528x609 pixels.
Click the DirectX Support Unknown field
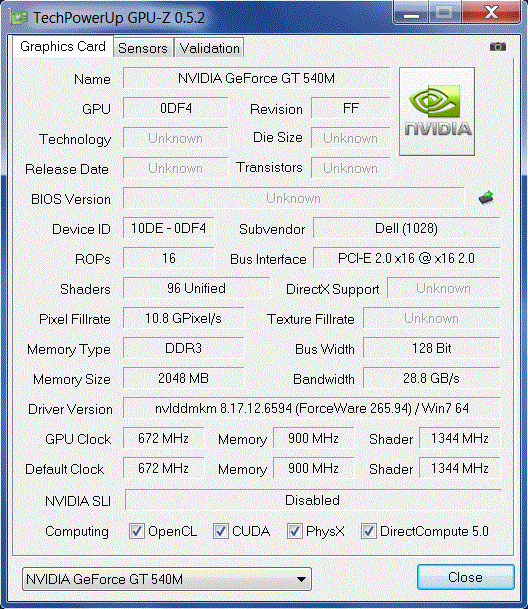444,288
